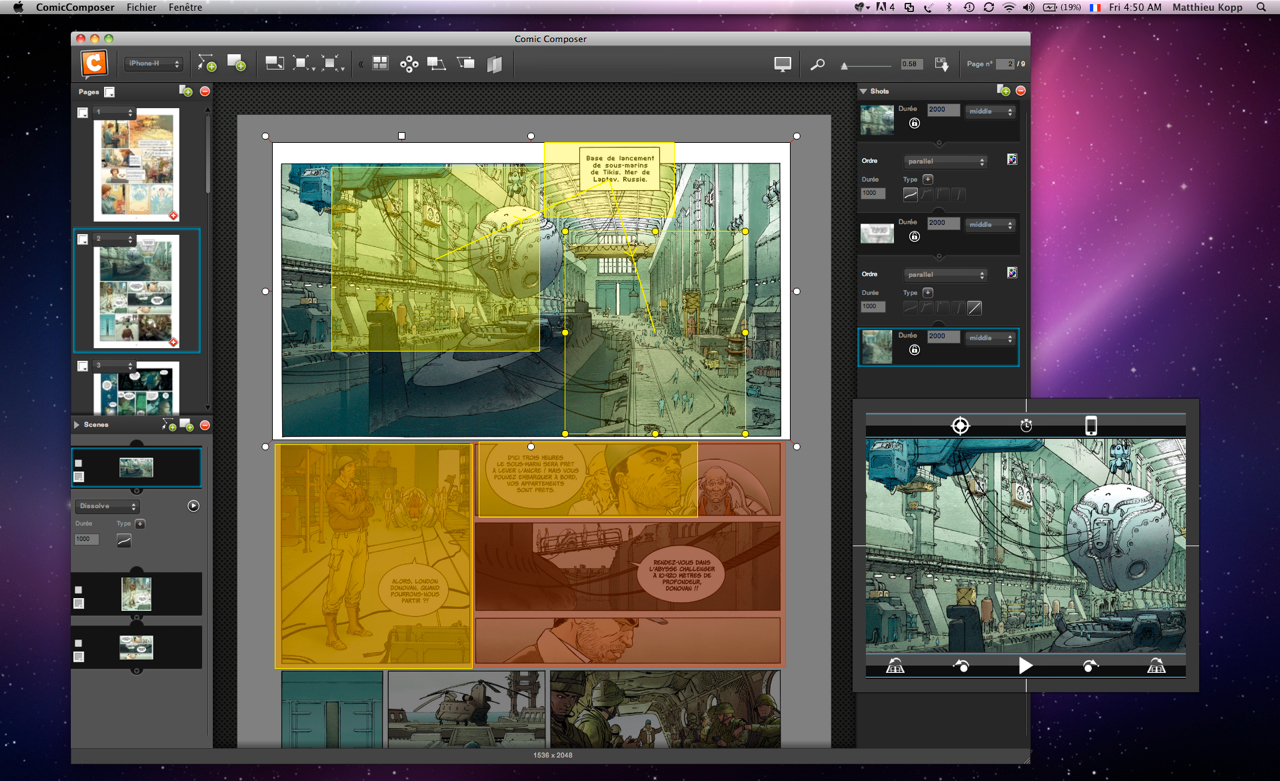Click the folded page toolbar icon
Screen dimensions: 1280x781
click(494, 64)
